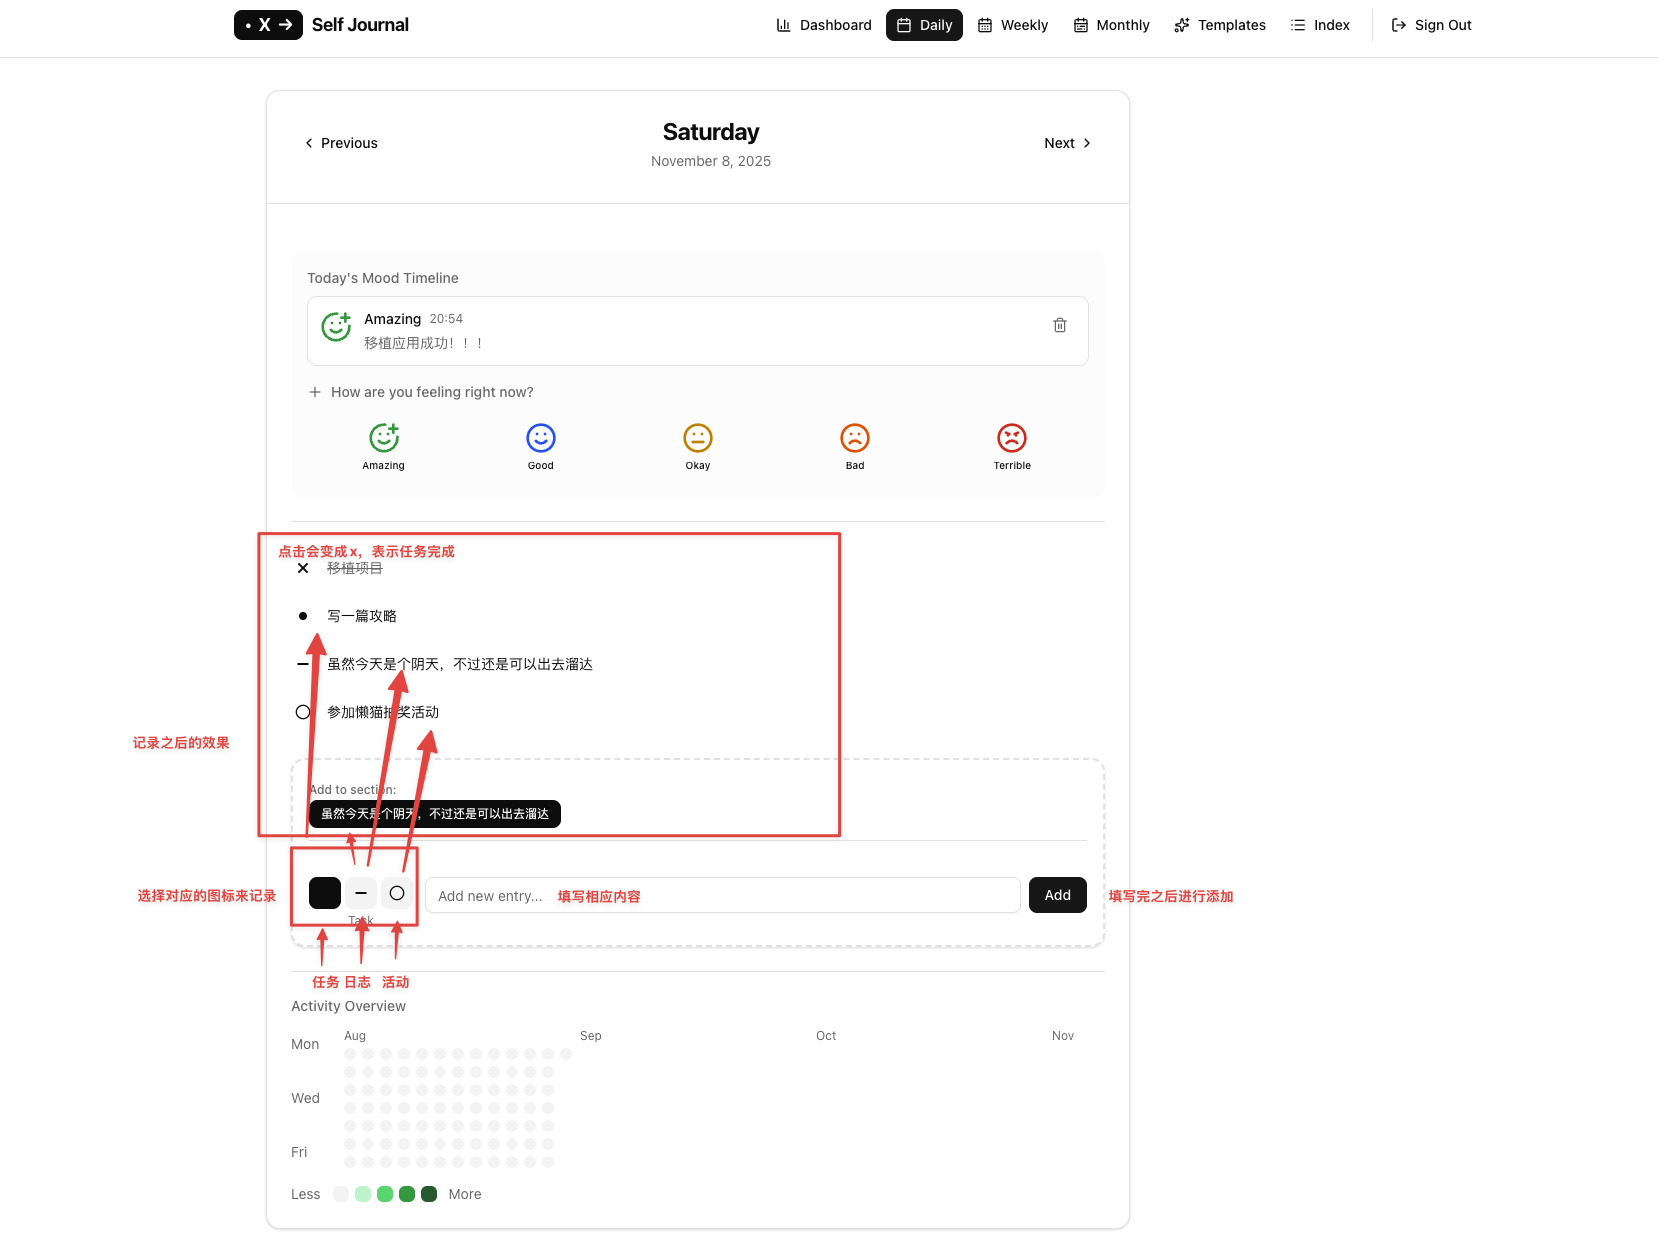Click the Monthly calendar icon
1658x1243 pixels.
(1081, 25)
